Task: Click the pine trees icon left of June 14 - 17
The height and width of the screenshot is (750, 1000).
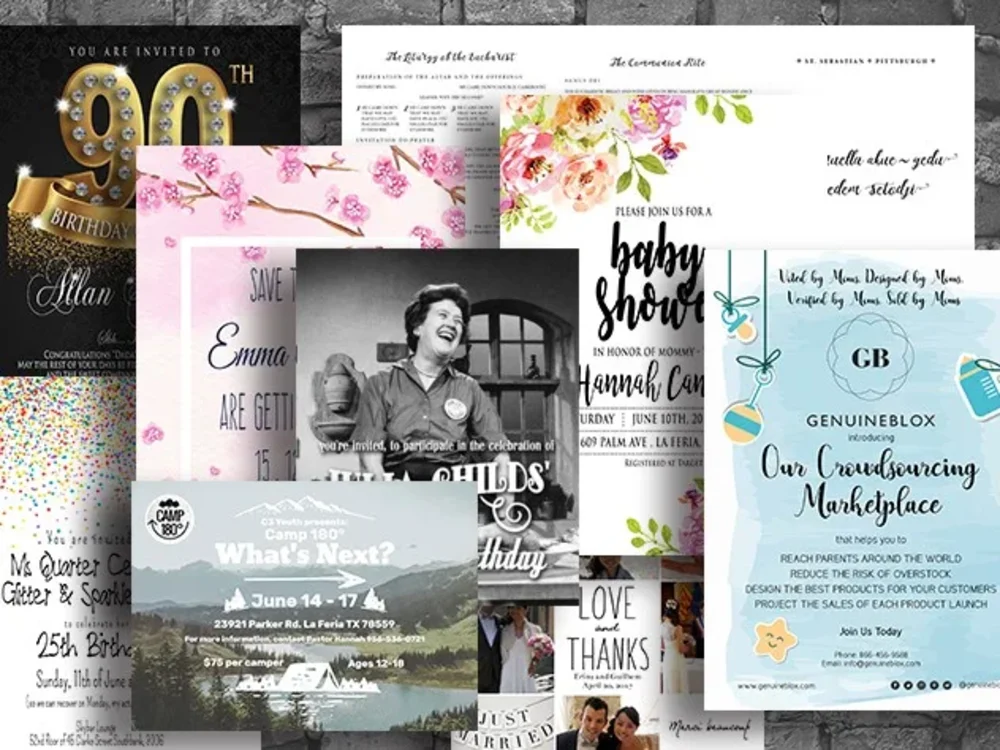Action: click(x=235, y=600)
